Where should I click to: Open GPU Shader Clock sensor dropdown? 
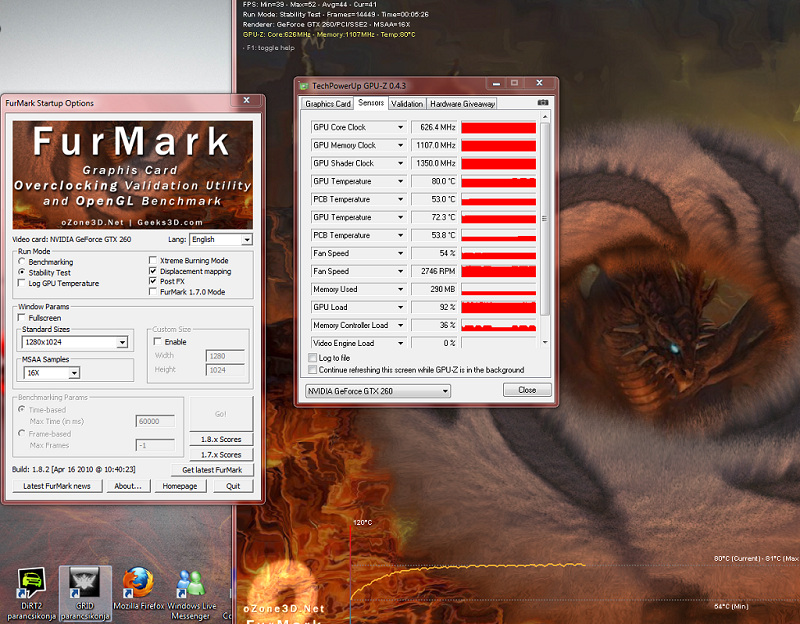pos(400,163)
